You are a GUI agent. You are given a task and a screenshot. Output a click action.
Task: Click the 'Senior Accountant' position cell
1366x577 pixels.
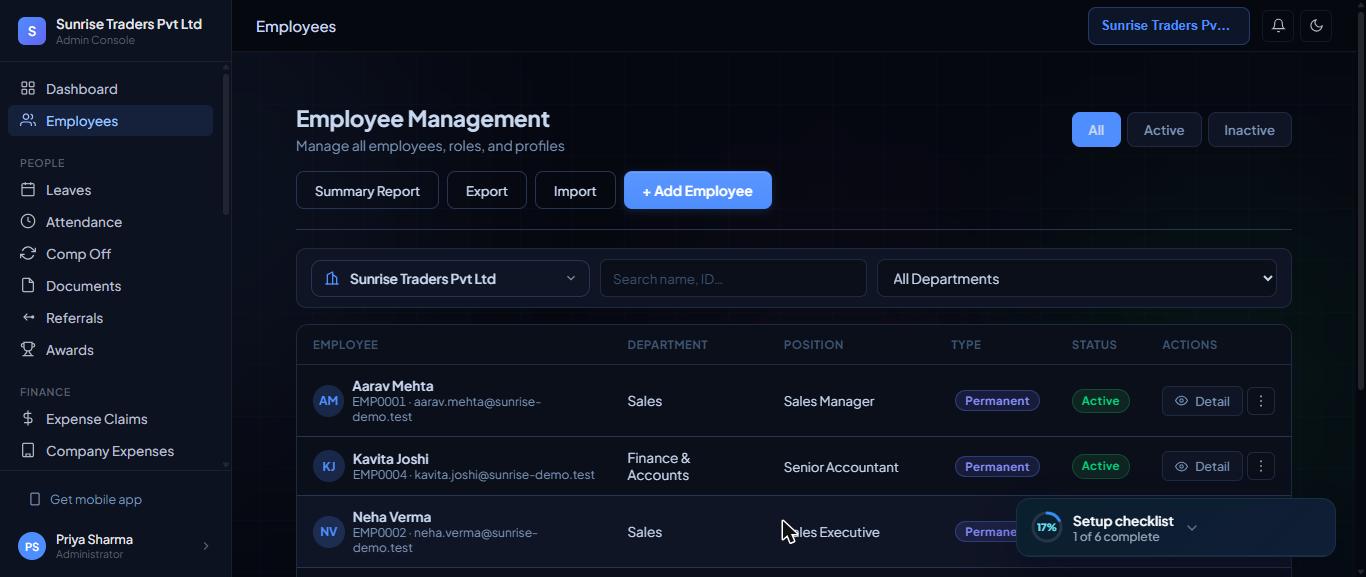pos(841,467)
